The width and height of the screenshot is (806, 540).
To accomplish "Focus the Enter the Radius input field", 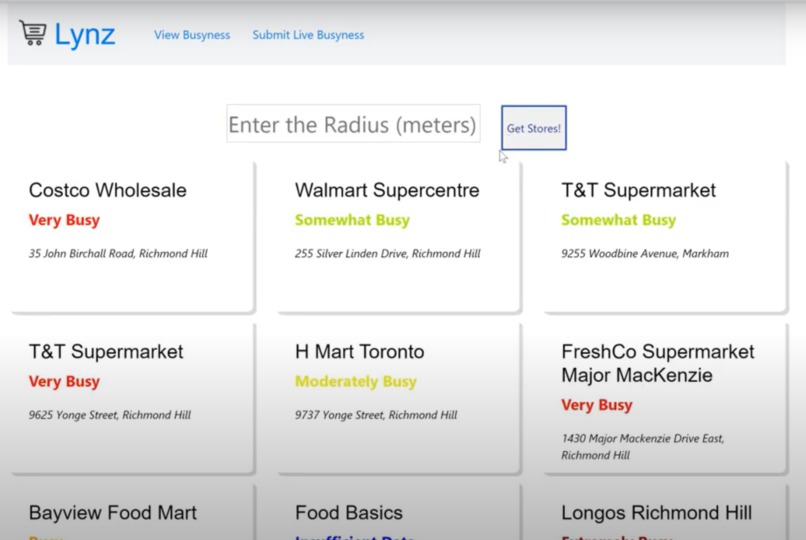I will pyautogui.click(x=353, y=124).
